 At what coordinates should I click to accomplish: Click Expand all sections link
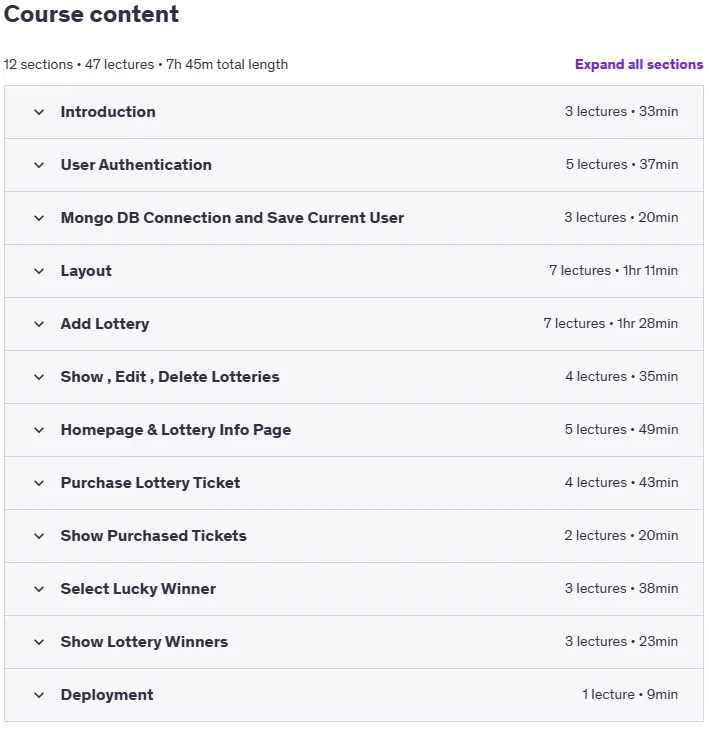point(639,64)
